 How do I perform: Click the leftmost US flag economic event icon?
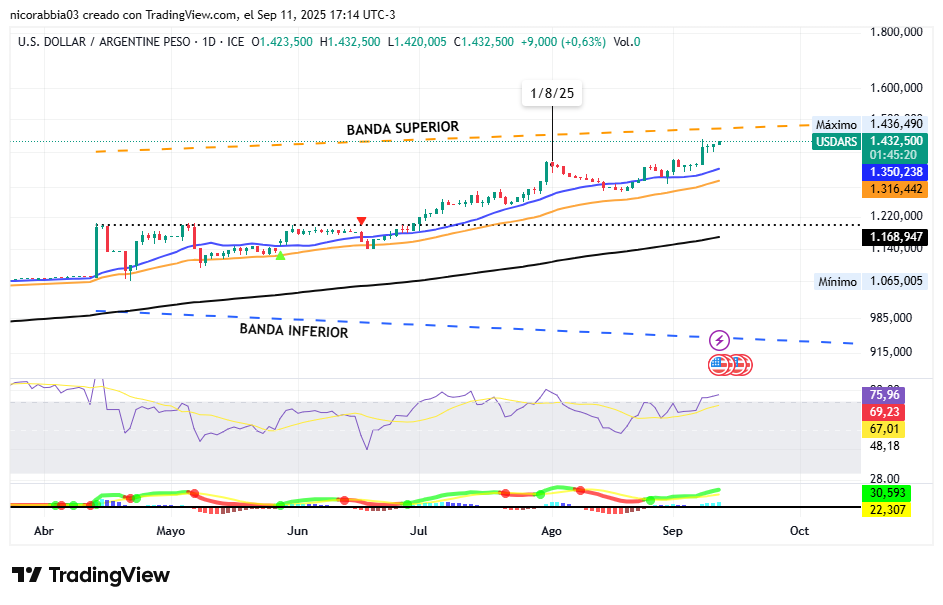pyautogui.click(x=719, y=365)
